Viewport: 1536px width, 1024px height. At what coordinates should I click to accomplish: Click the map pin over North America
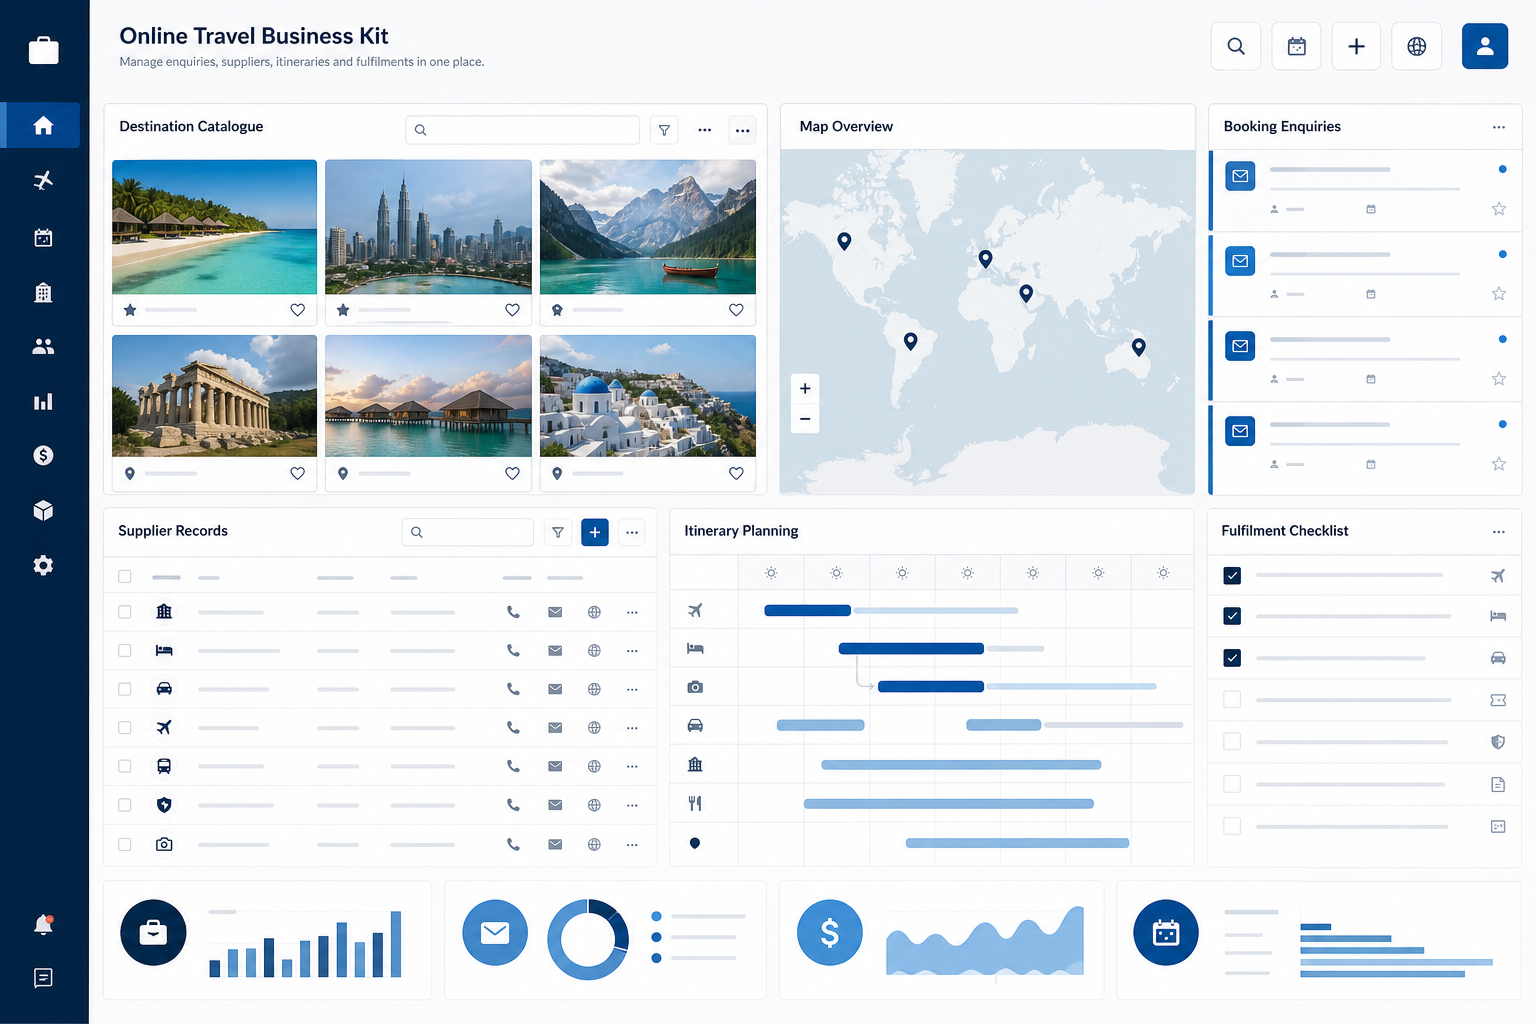click(844, 241)
